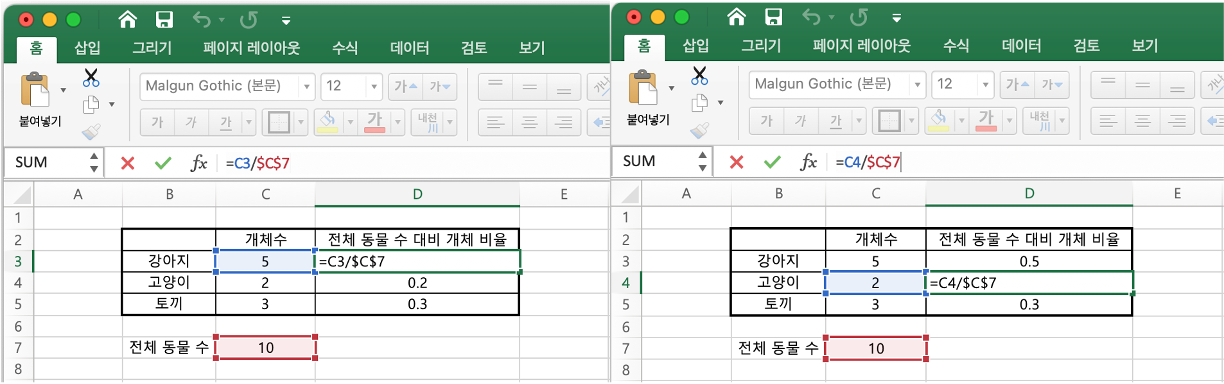This screenshot has height=384, width=1224.
Task: Confirm formula with green check in the left window
Action: point(163,163)
